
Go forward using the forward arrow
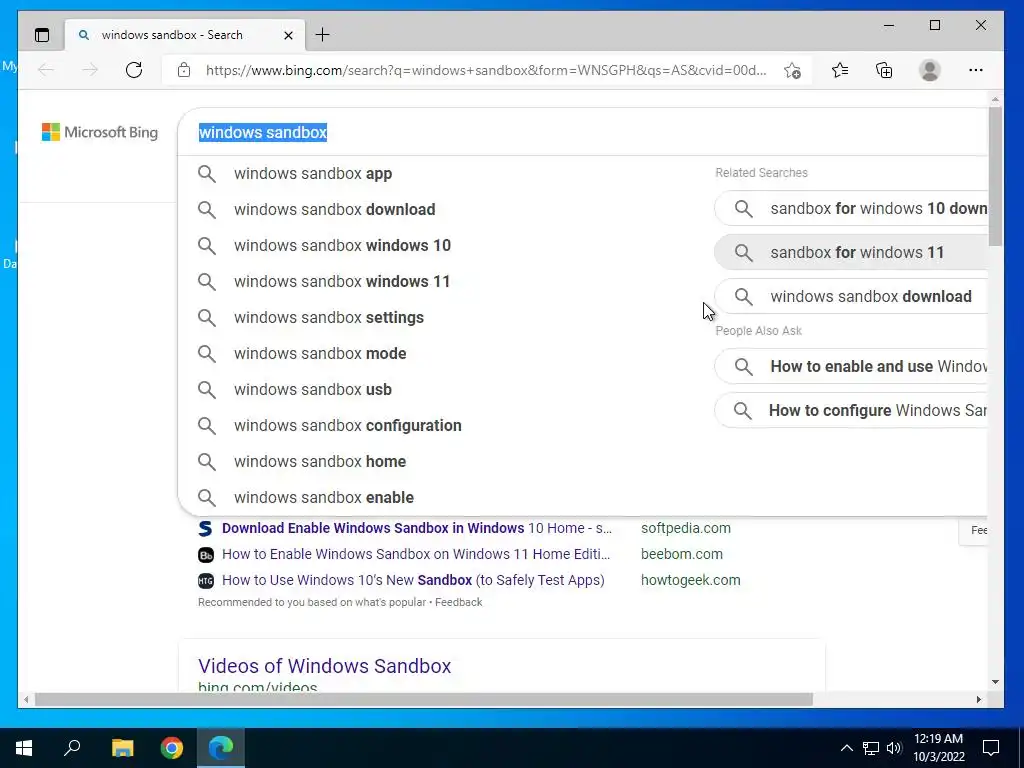tap(90, 70)
